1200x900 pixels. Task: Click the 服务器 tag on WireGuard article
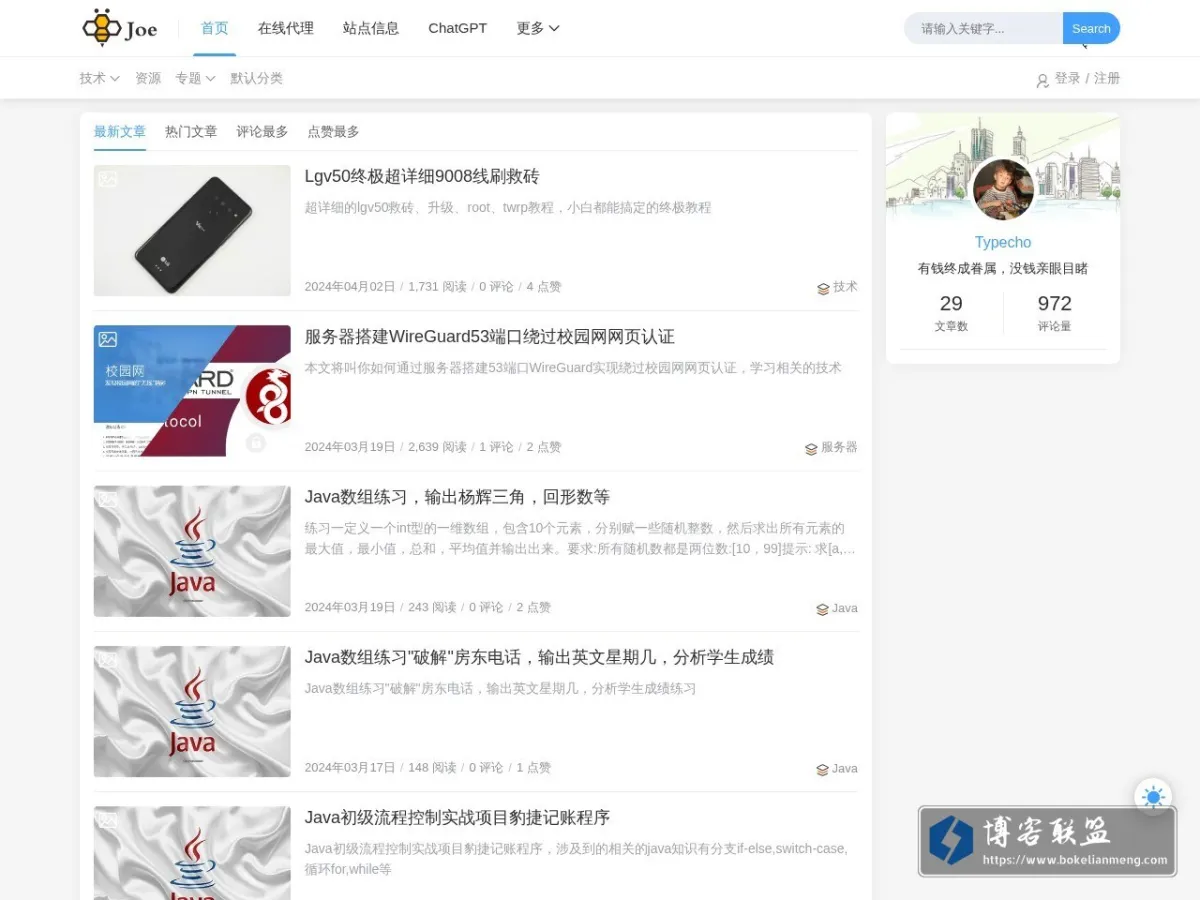coord(839,448)
